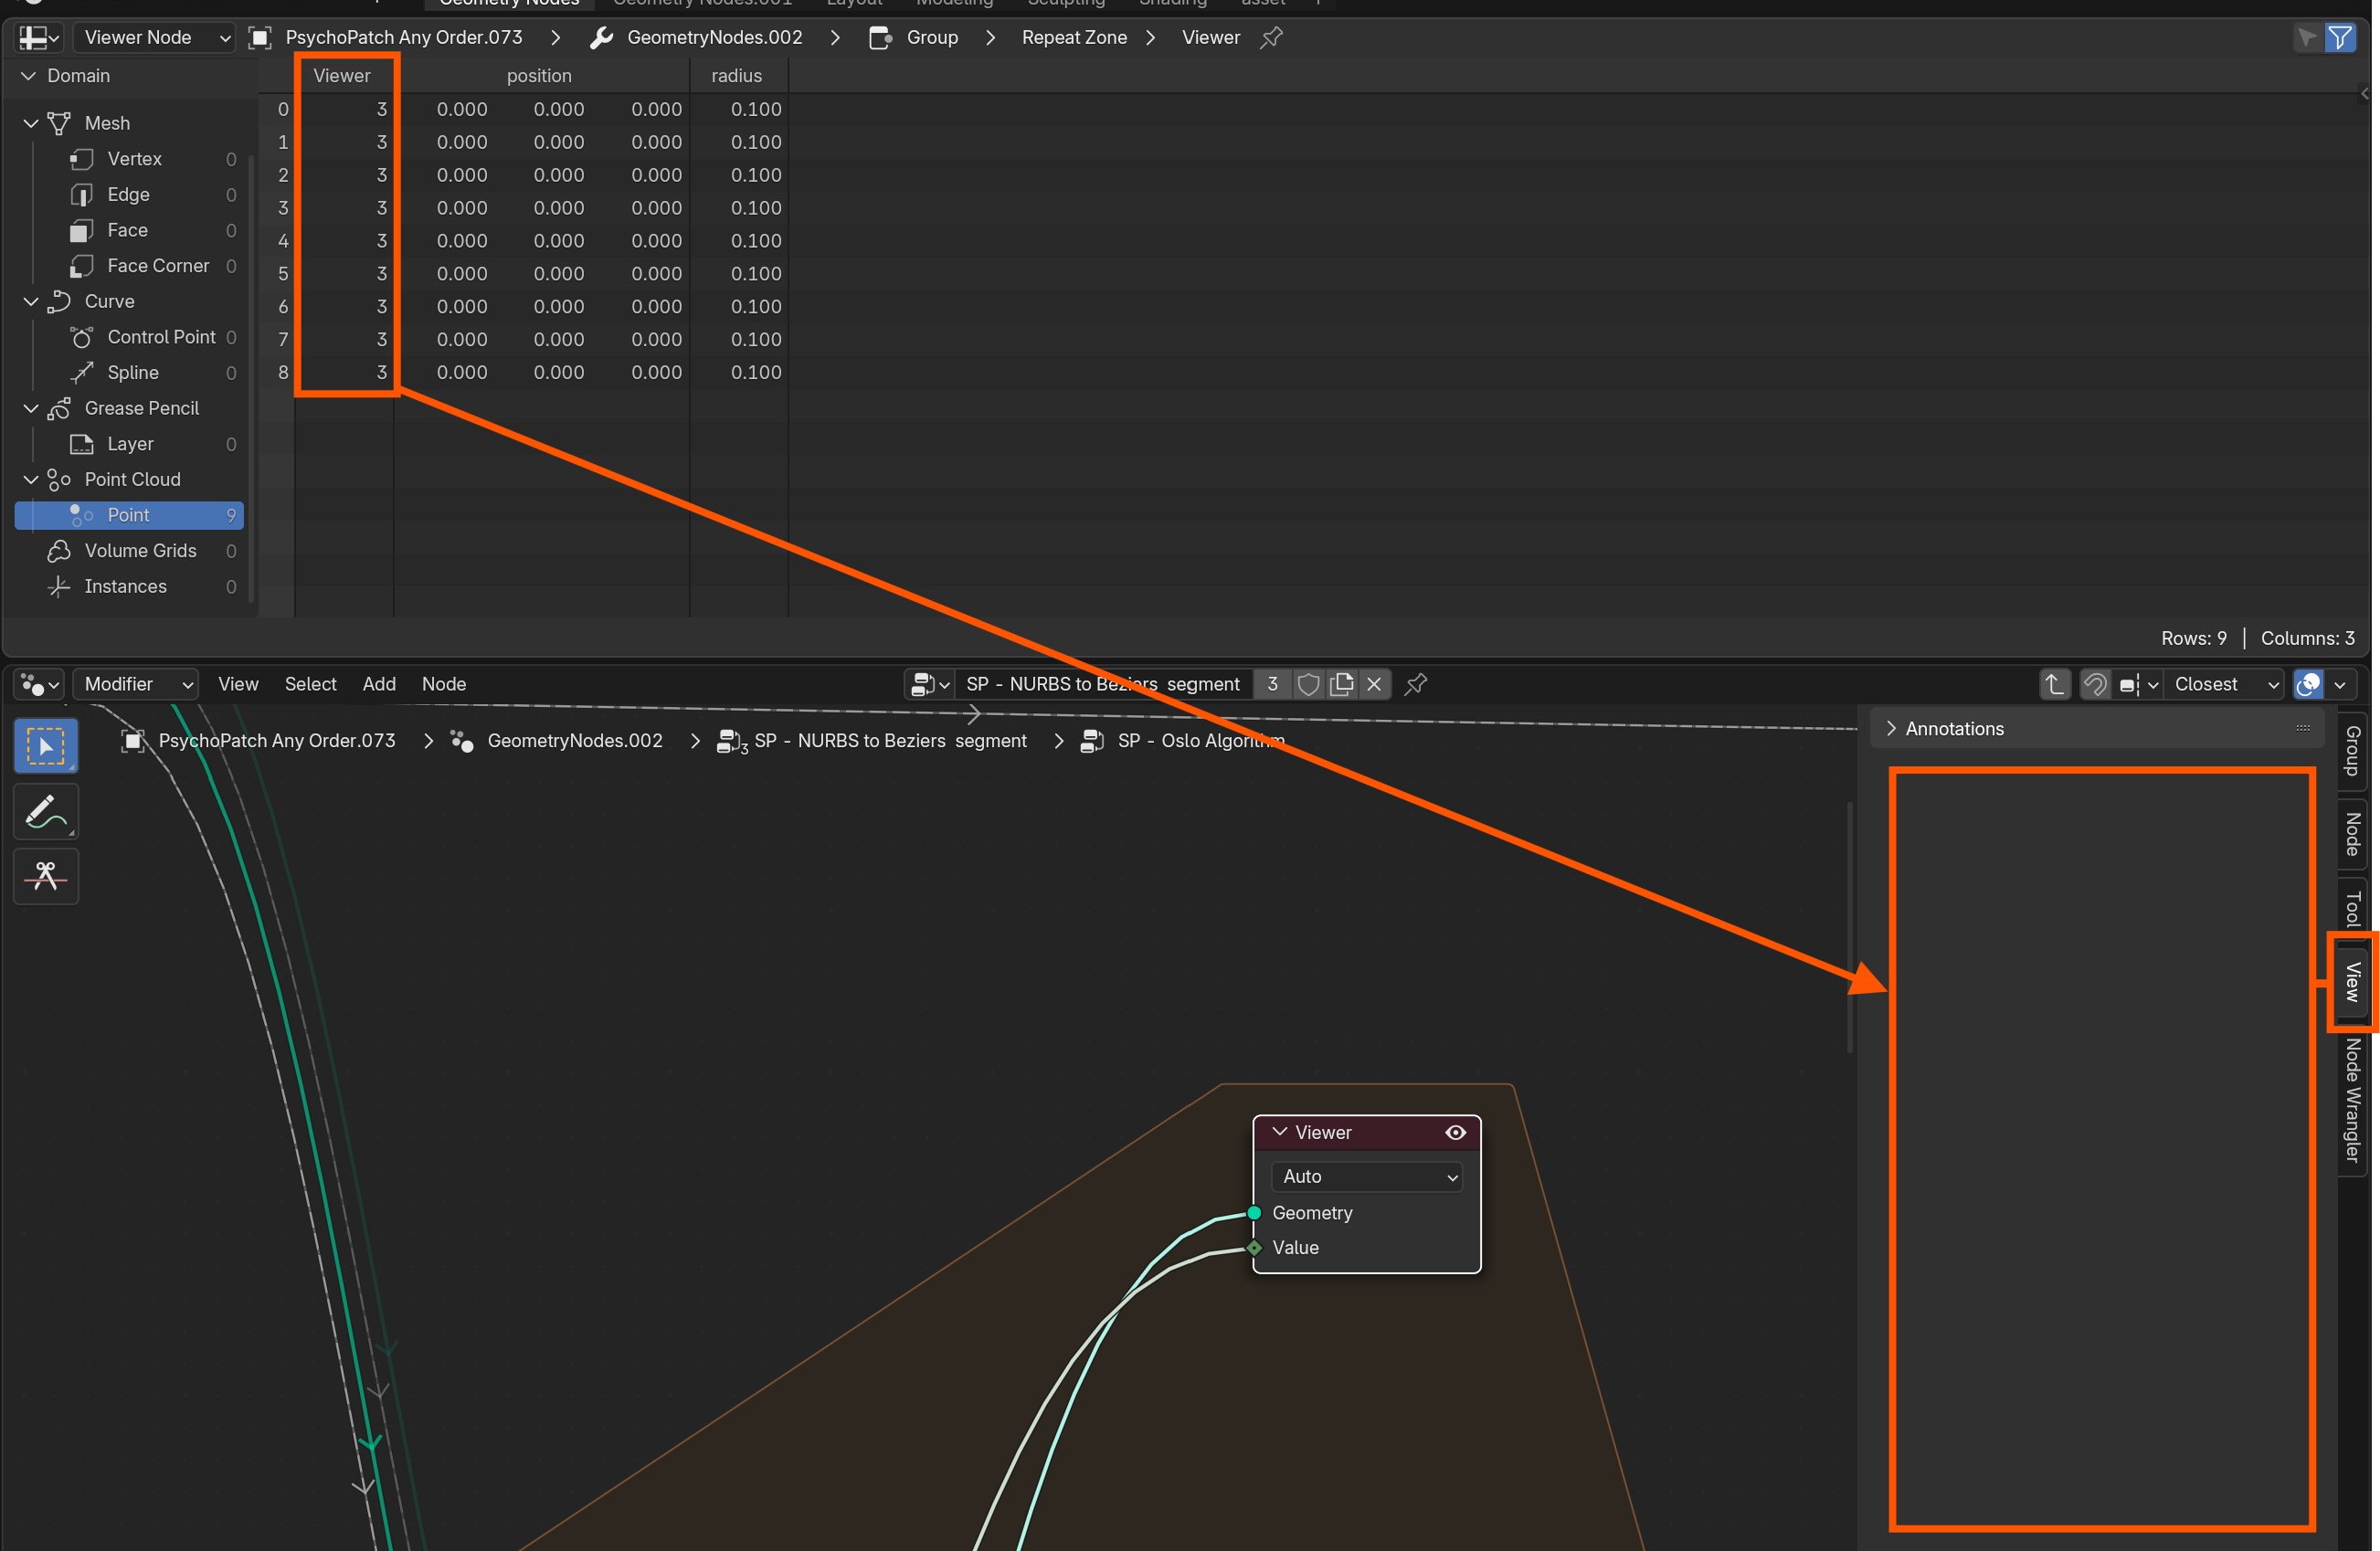
Task: Open the Viewer Node mode dropdown
Action: 156,37
